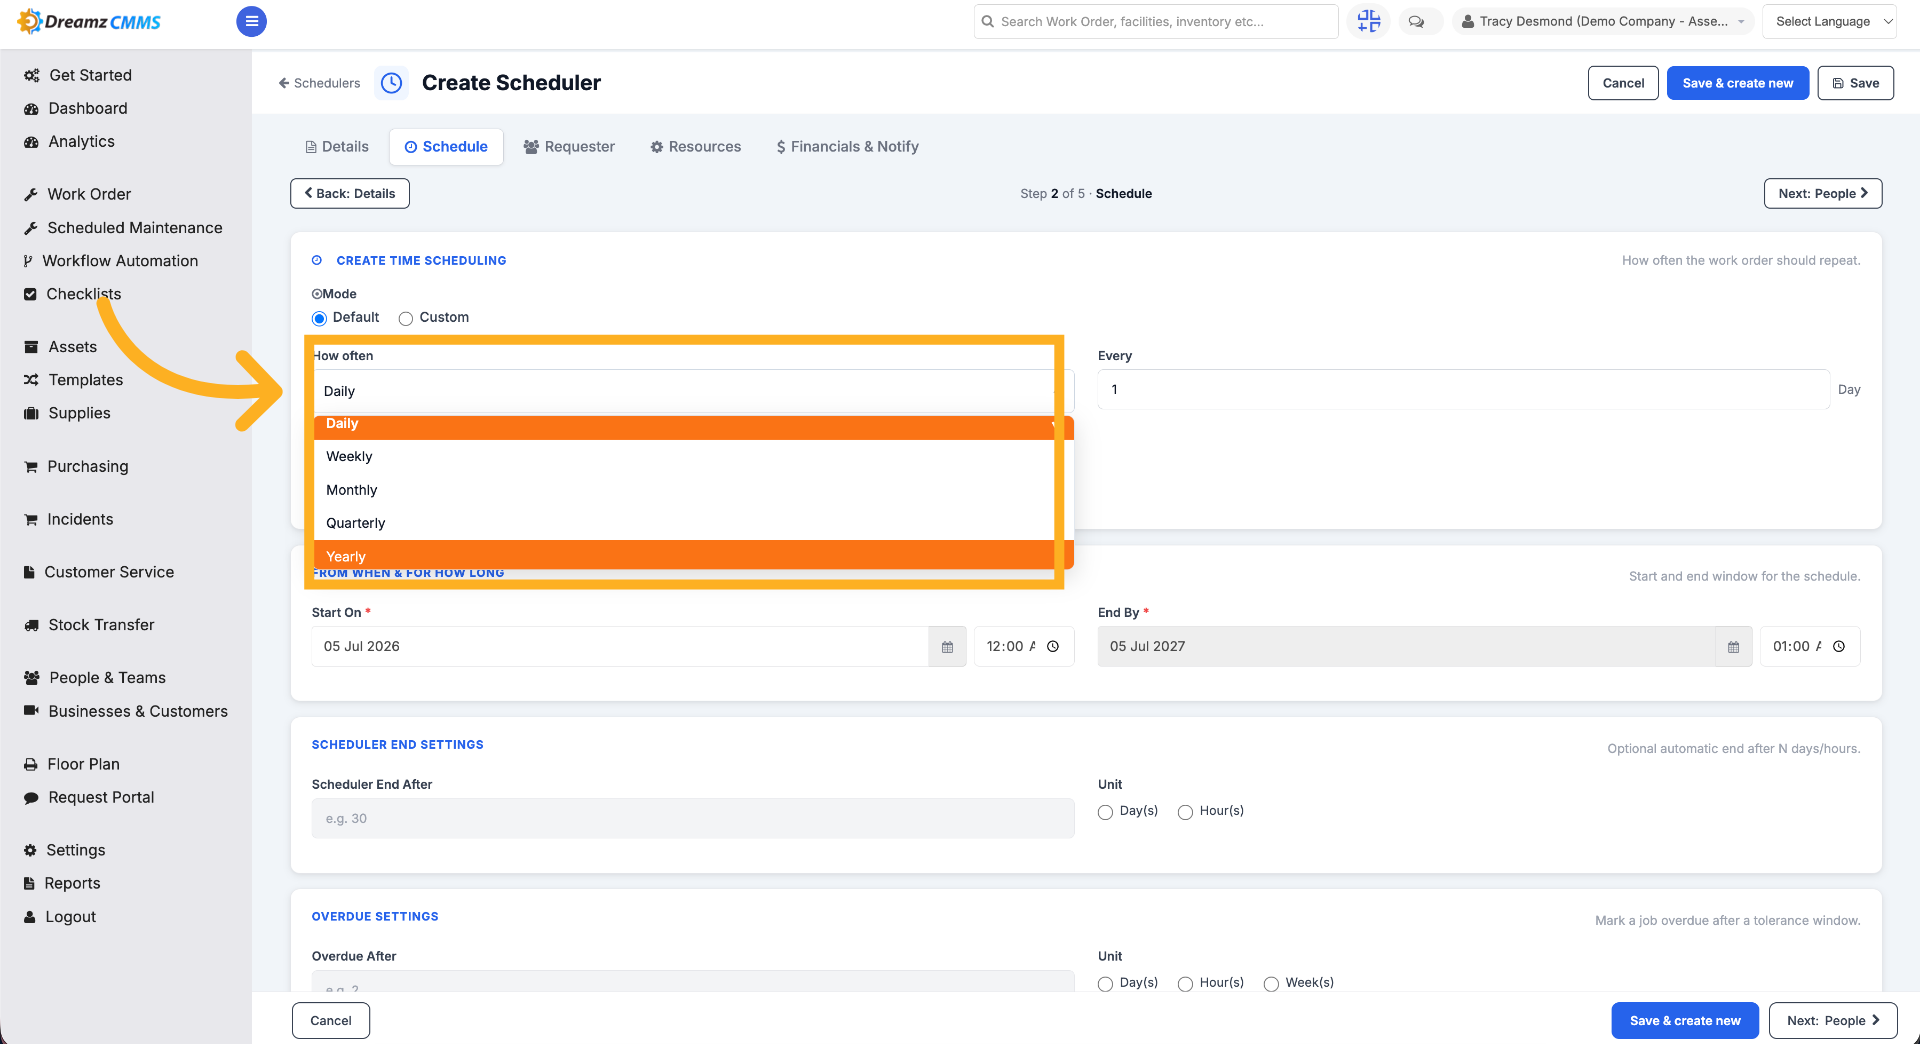Choose Day(s) unit for Overdue After
Viewport: 1920px width, 1044px height.
tap(1105, 984)
